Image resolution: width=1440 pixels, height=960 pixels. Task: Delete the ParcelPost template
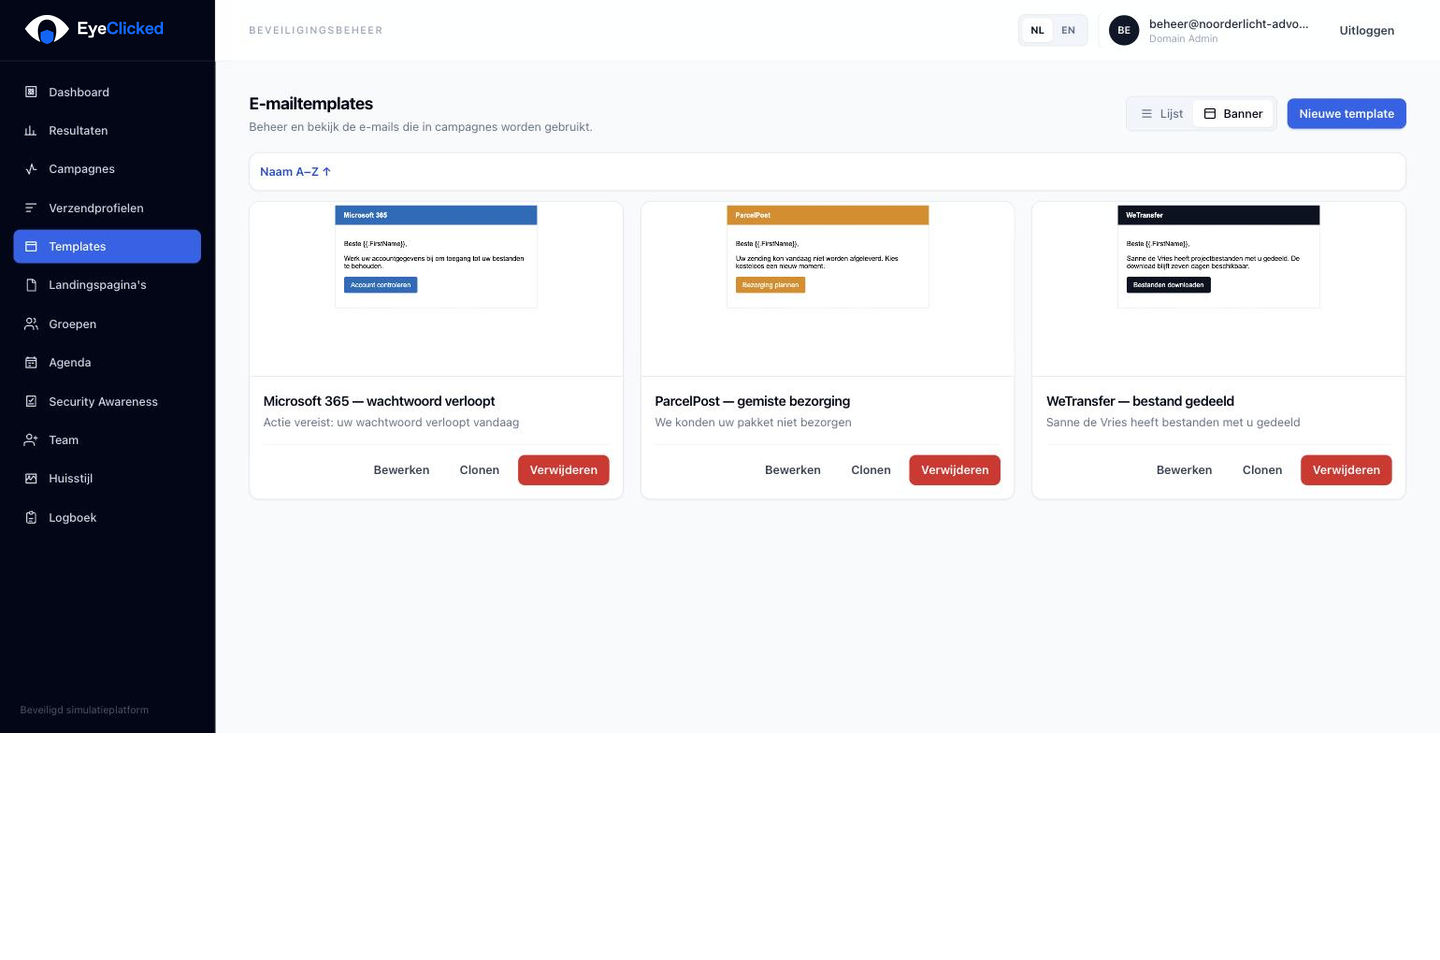(955, 470)
